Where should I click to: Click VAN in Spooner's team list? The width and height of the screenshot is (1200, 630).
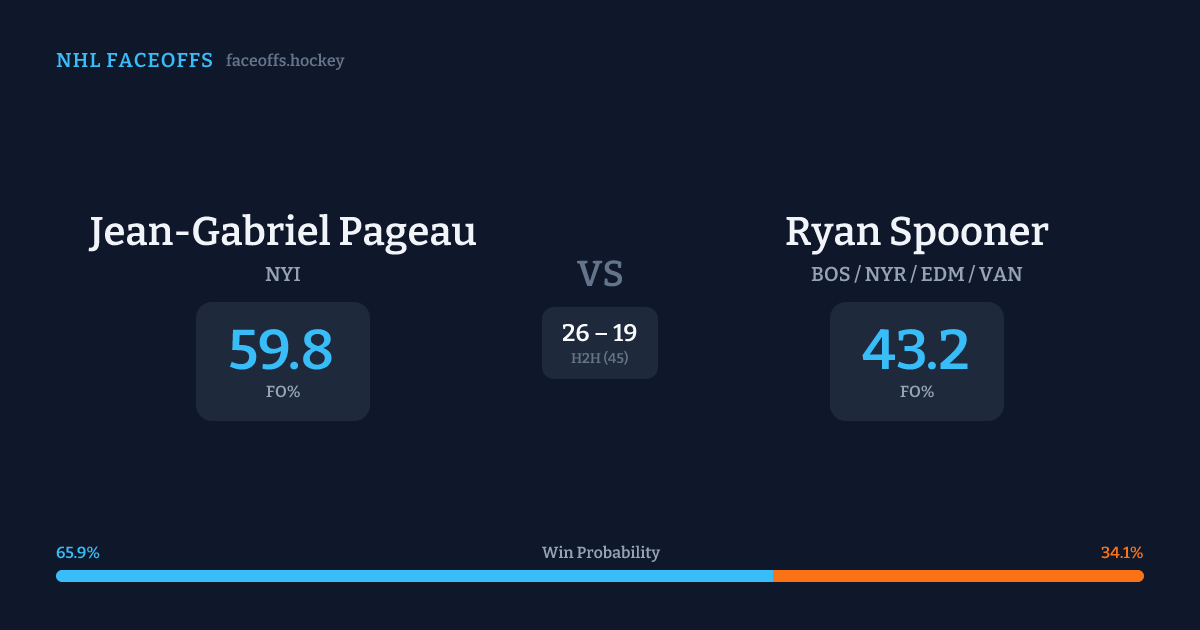(1000, 274)
